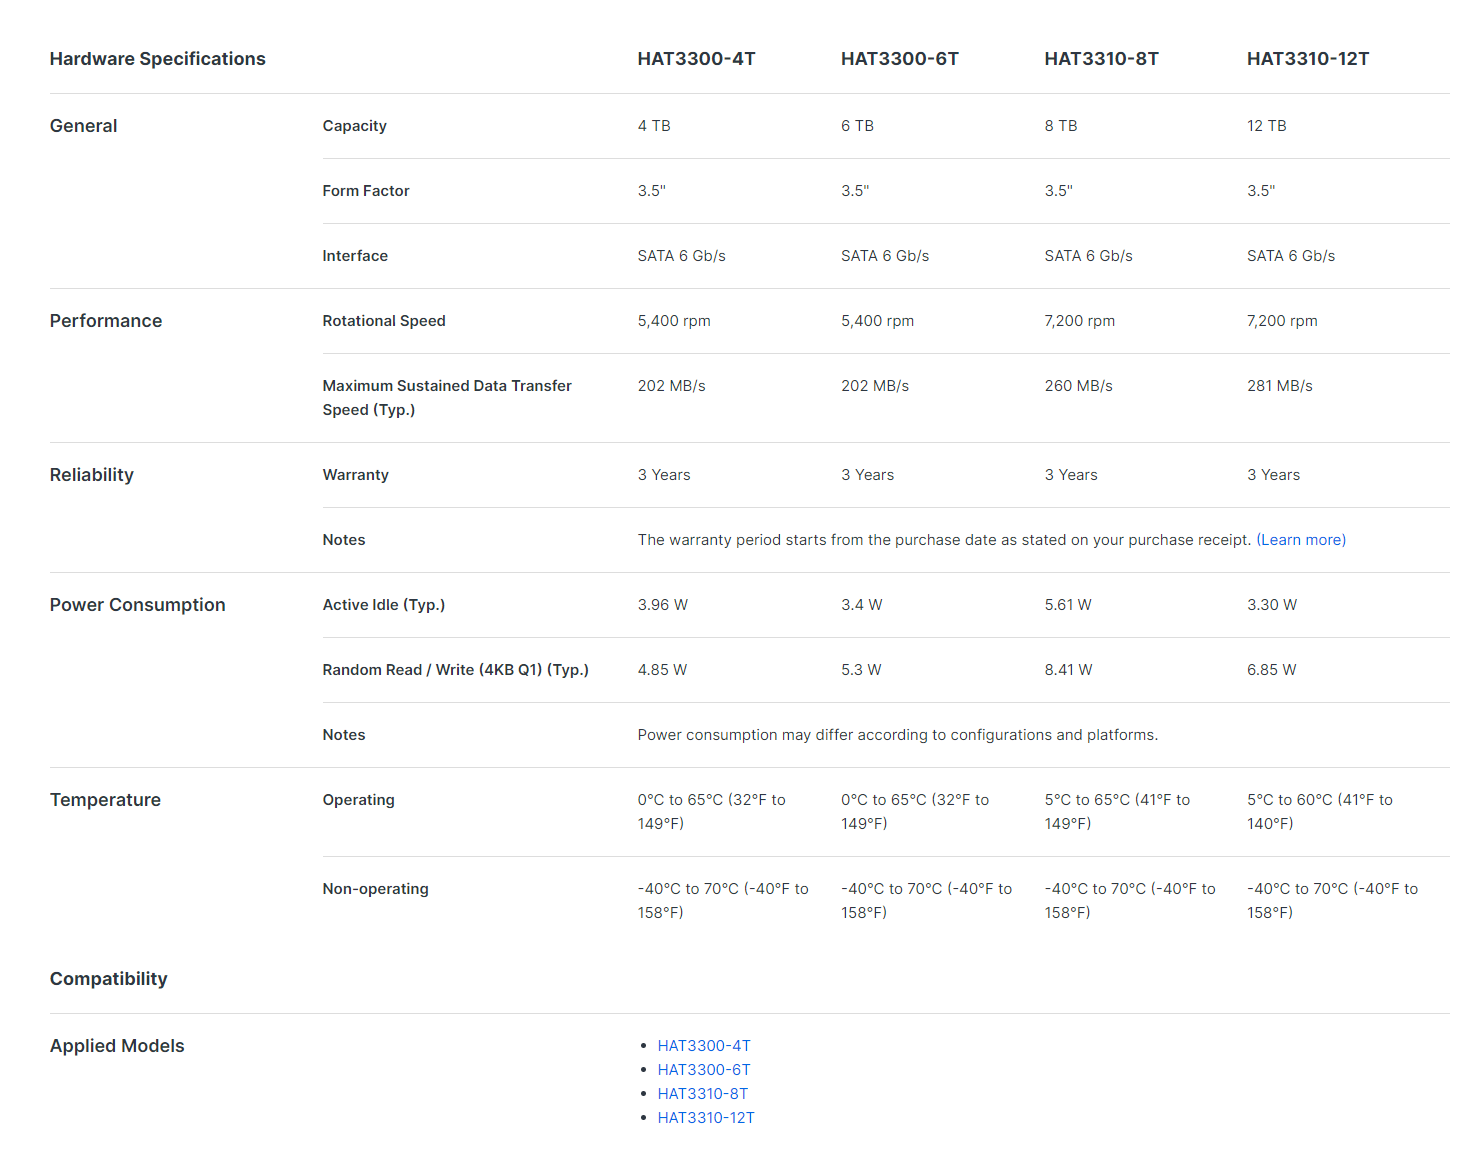Click the 'Active Idle (Typ.)' row label

[x=384, y=605]
